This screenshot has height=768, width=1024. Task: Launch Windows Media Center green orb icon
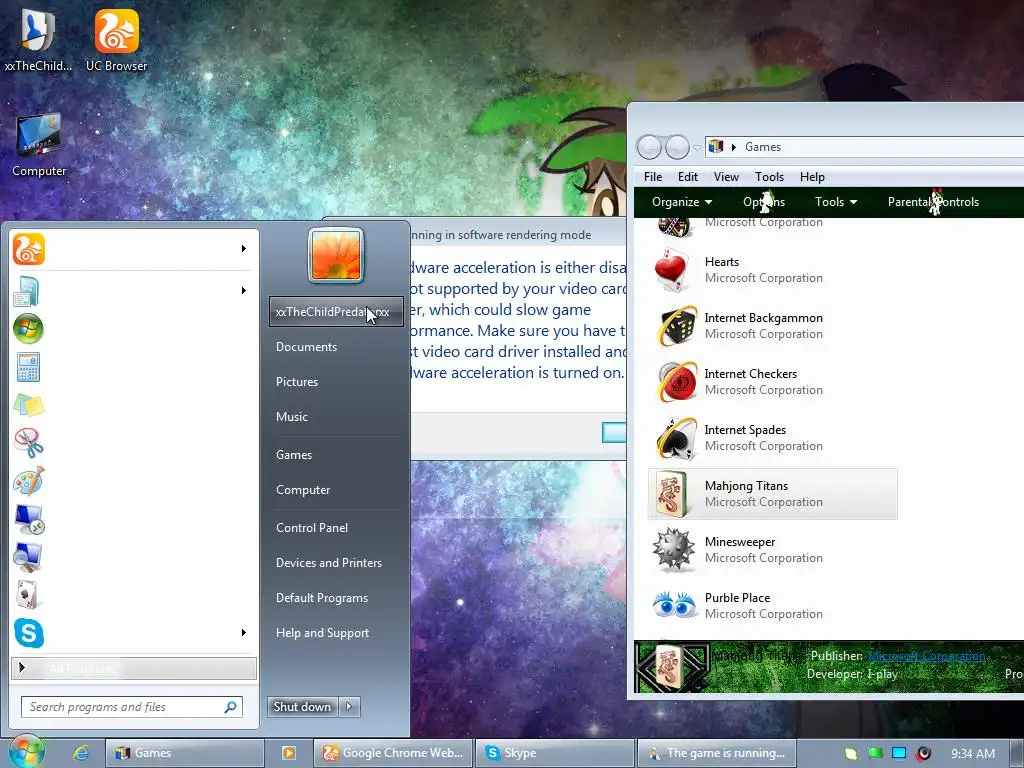[x=28, y=328]
